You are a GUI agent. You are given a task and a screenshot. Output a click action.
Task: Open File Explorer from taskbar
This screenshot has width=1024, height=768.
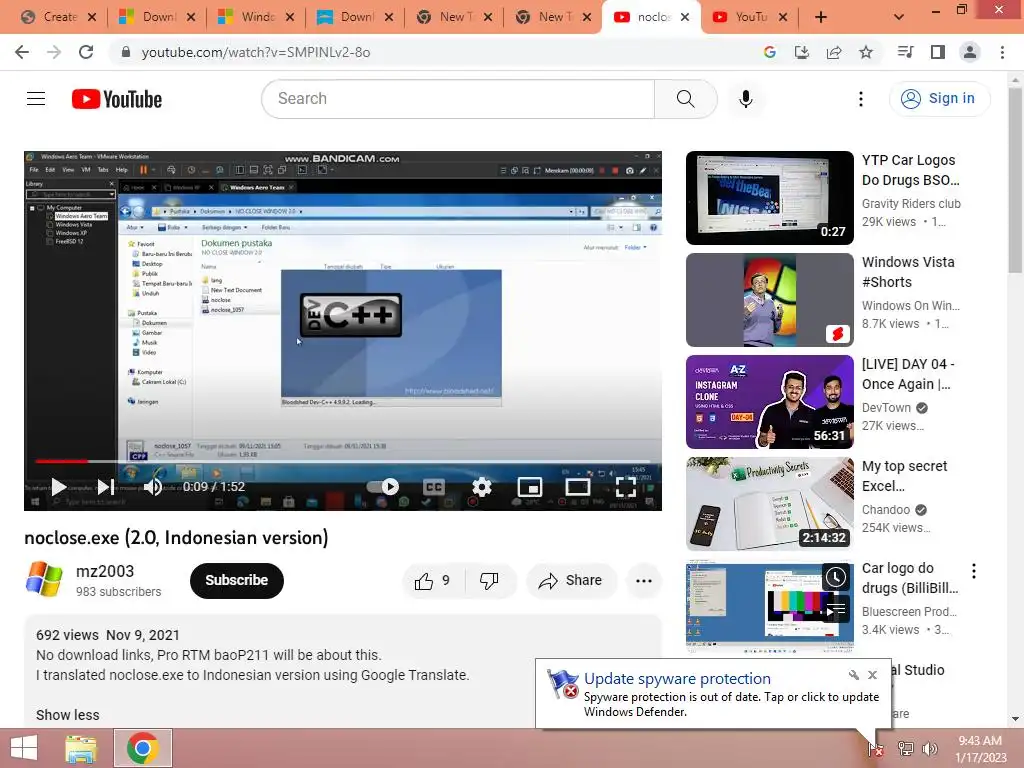[x=81, y=748]
